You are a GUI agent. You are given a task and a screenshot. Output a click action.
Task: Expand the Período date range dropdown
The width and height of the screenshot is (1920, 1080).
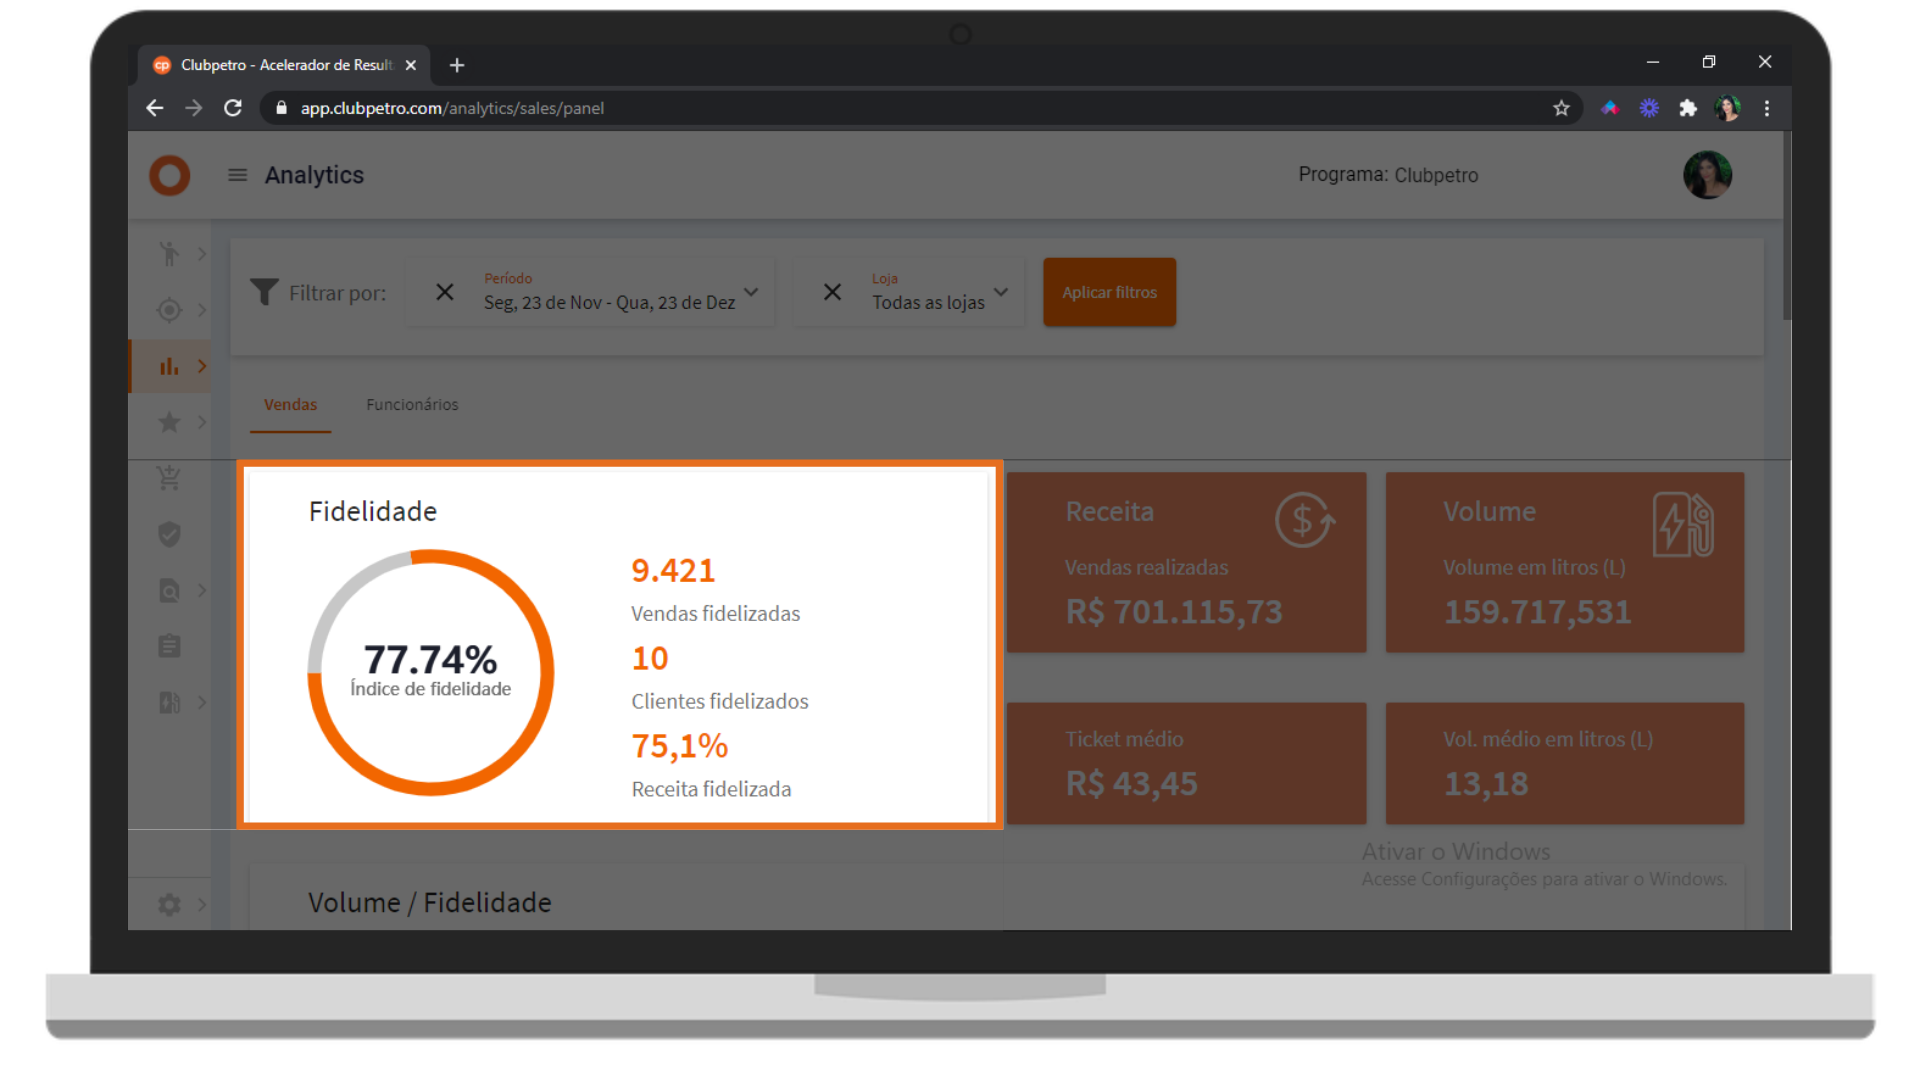pos(751,292)
